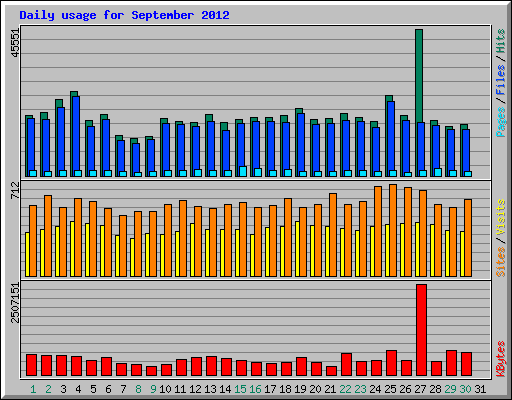Click the red KBytes bar for day 1
The image size is (512, 400).
coord(31,365)
